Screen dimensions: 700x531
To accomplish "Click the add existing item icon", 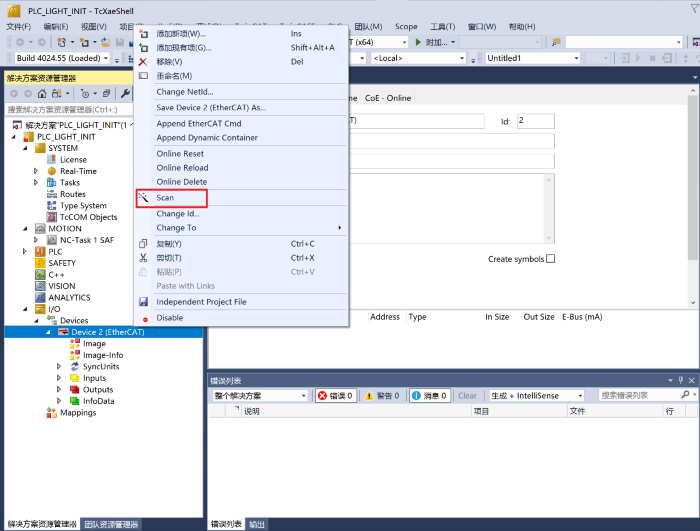I will [143, 48].
